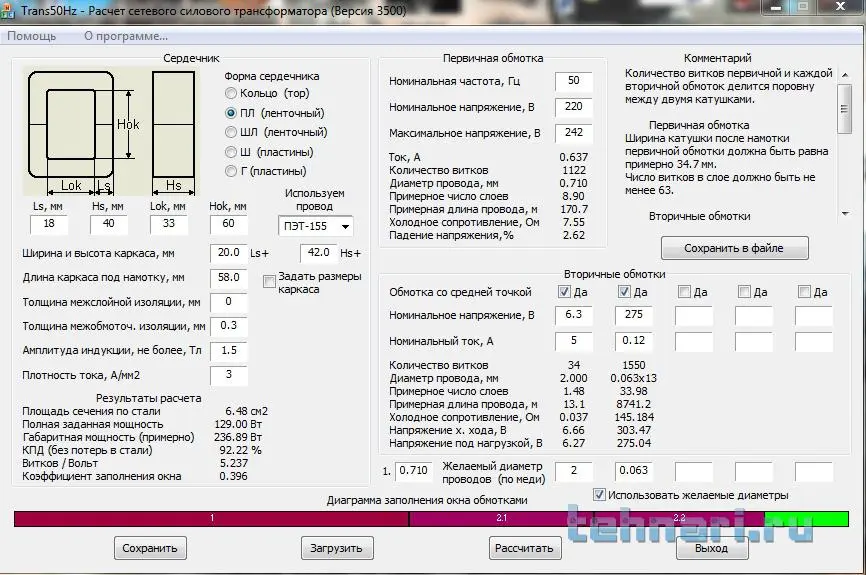
Task: Click the '1122' turns count value
Action: point(573,171)
